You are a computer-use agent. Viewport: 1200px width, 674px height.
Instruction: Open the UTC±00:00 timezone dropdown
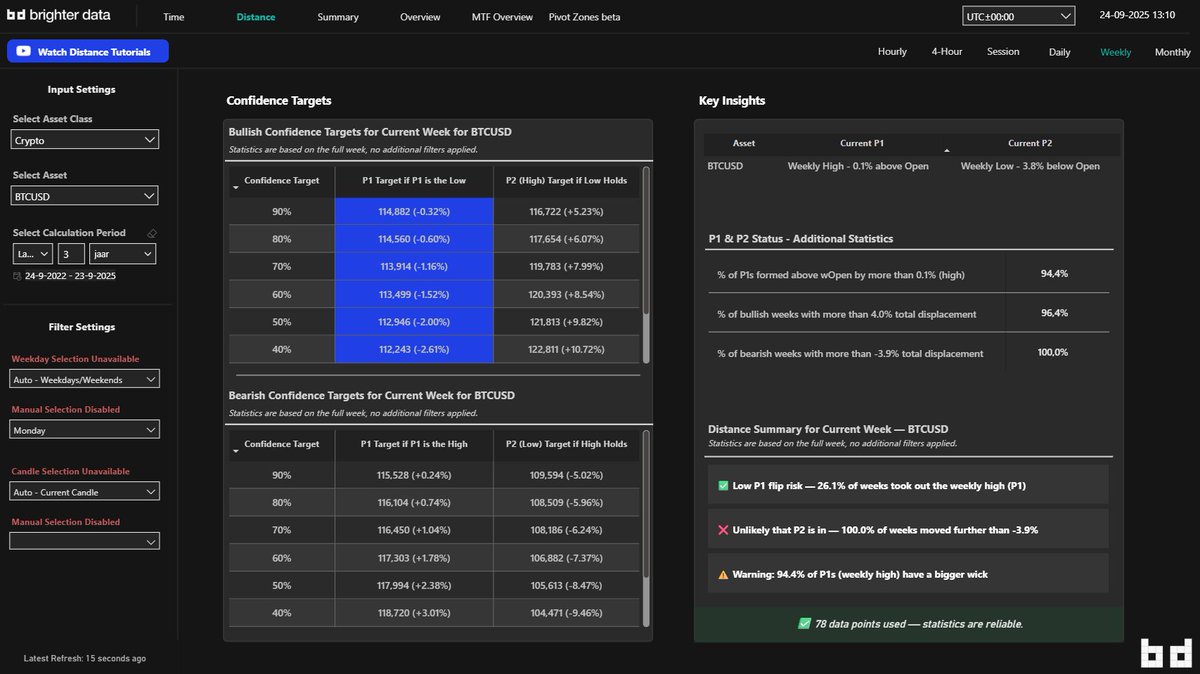(x=1018, y=16)
